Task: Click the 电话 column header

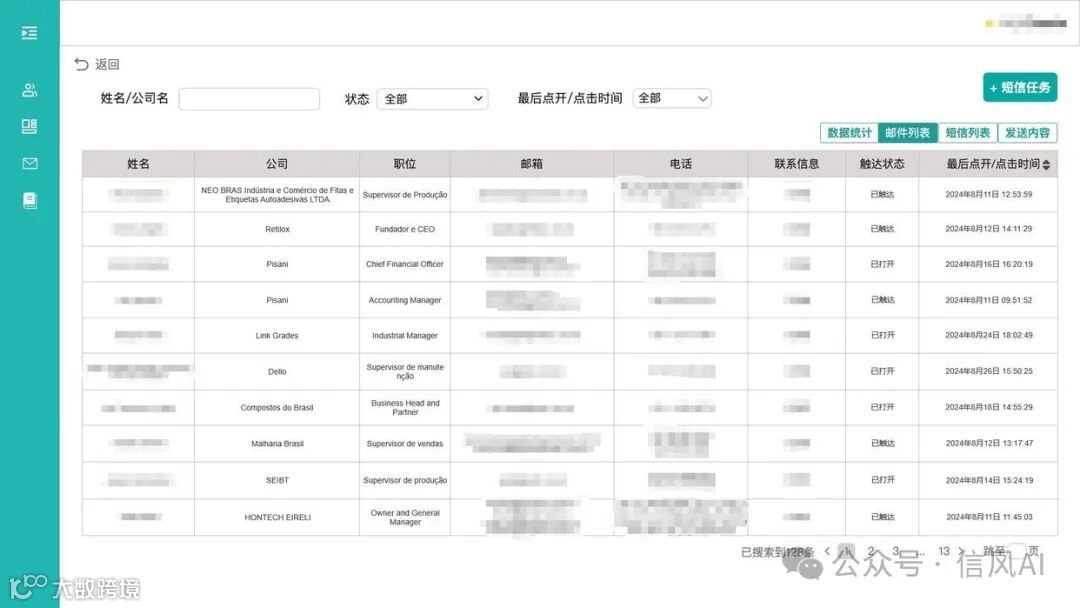Action: (681, 164)
